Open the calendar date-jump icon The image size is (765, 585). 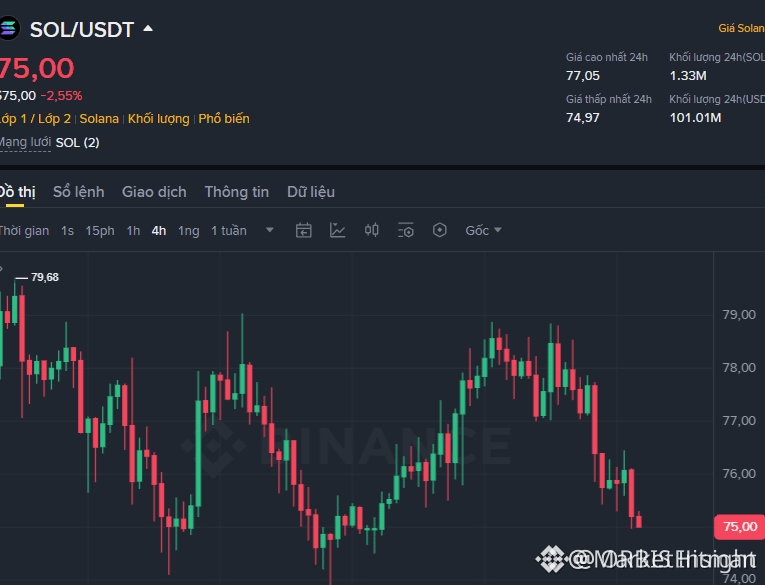[303, 230]
